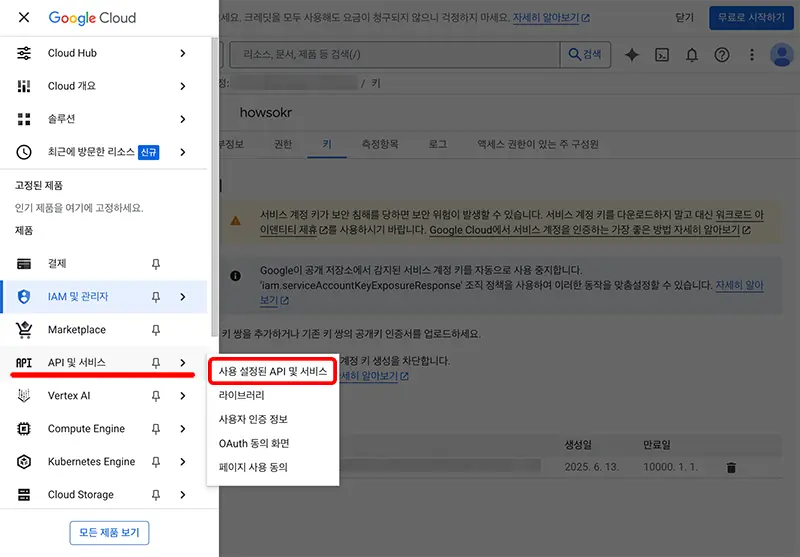Click the Kubernetes Engine hexagon icon

[24, 462]
